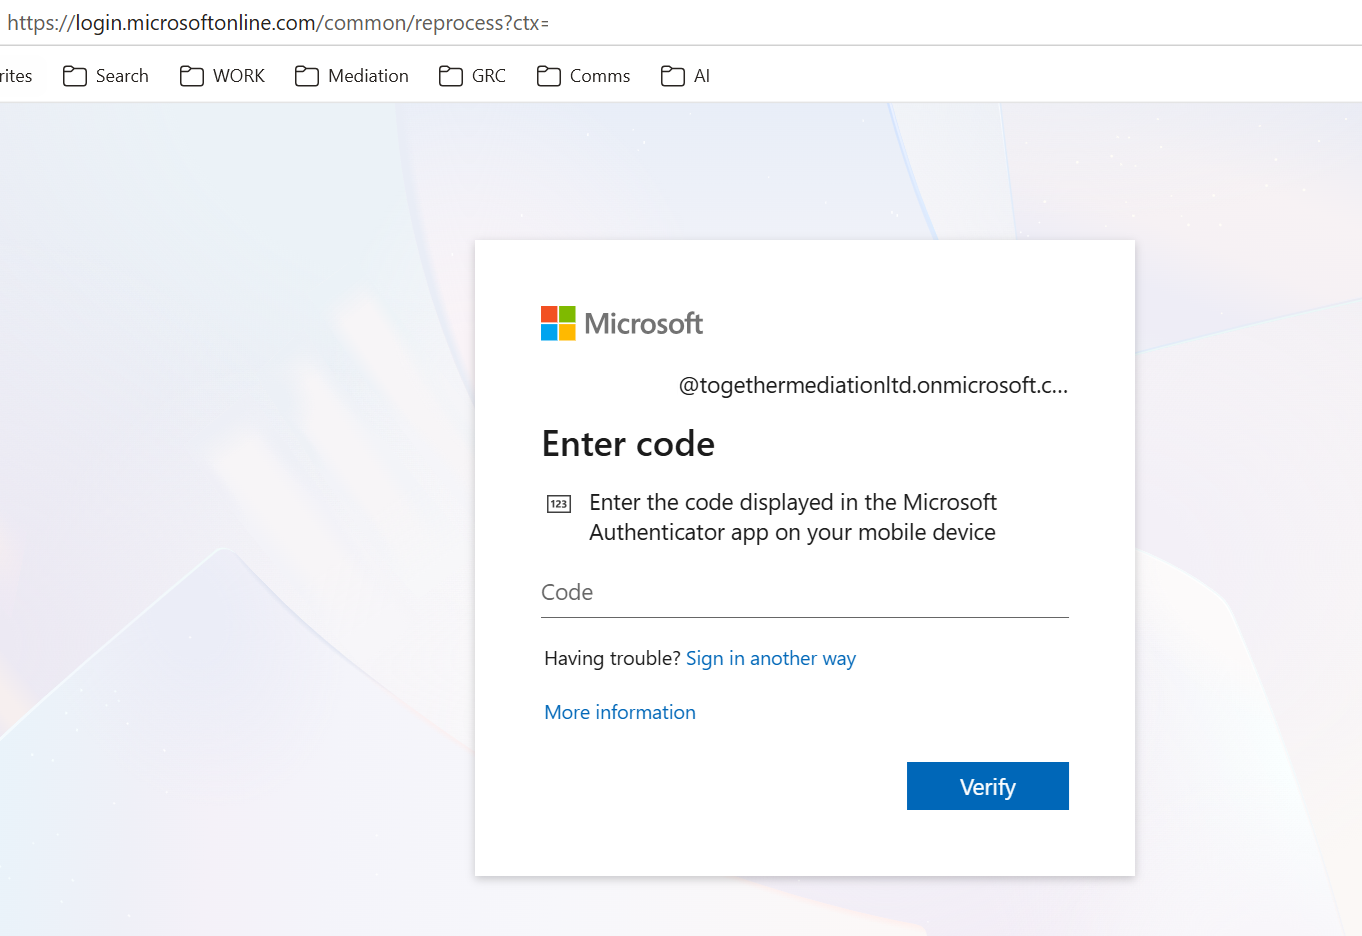
Task: Open the Mediation bookmarks folder
Action: click(352, 76)
